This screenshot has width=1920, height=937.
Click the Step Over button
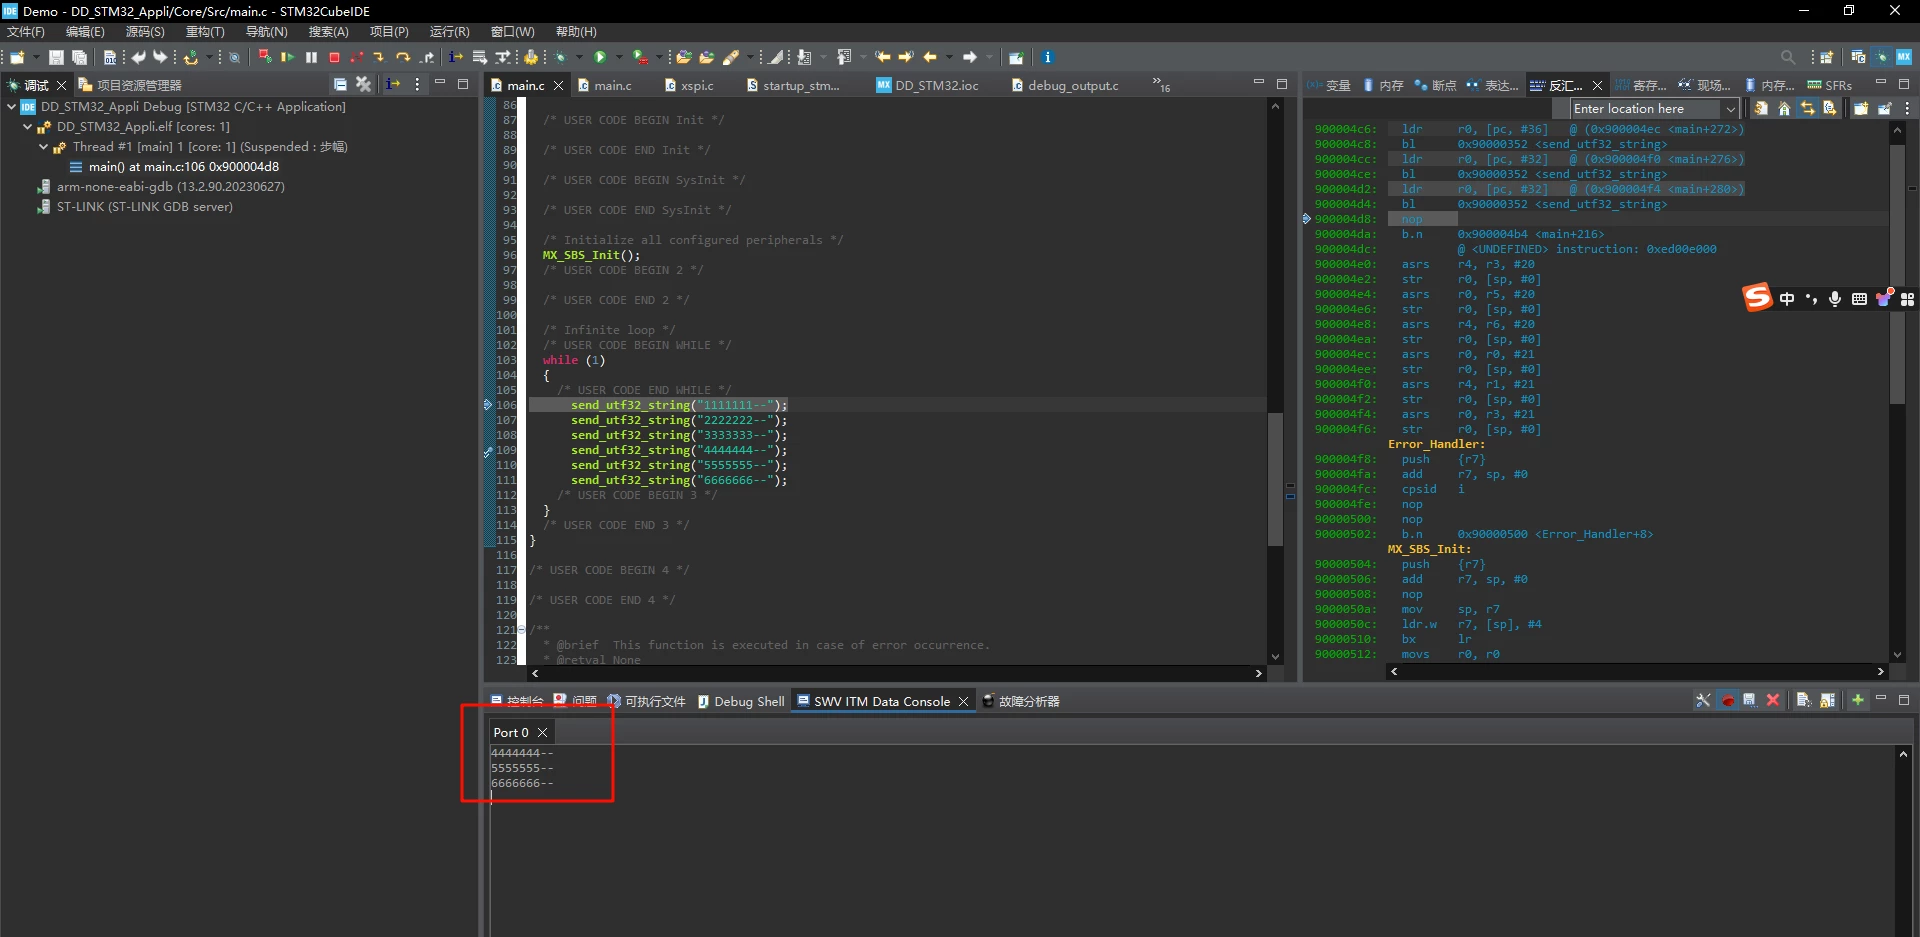tap(403, 57)
